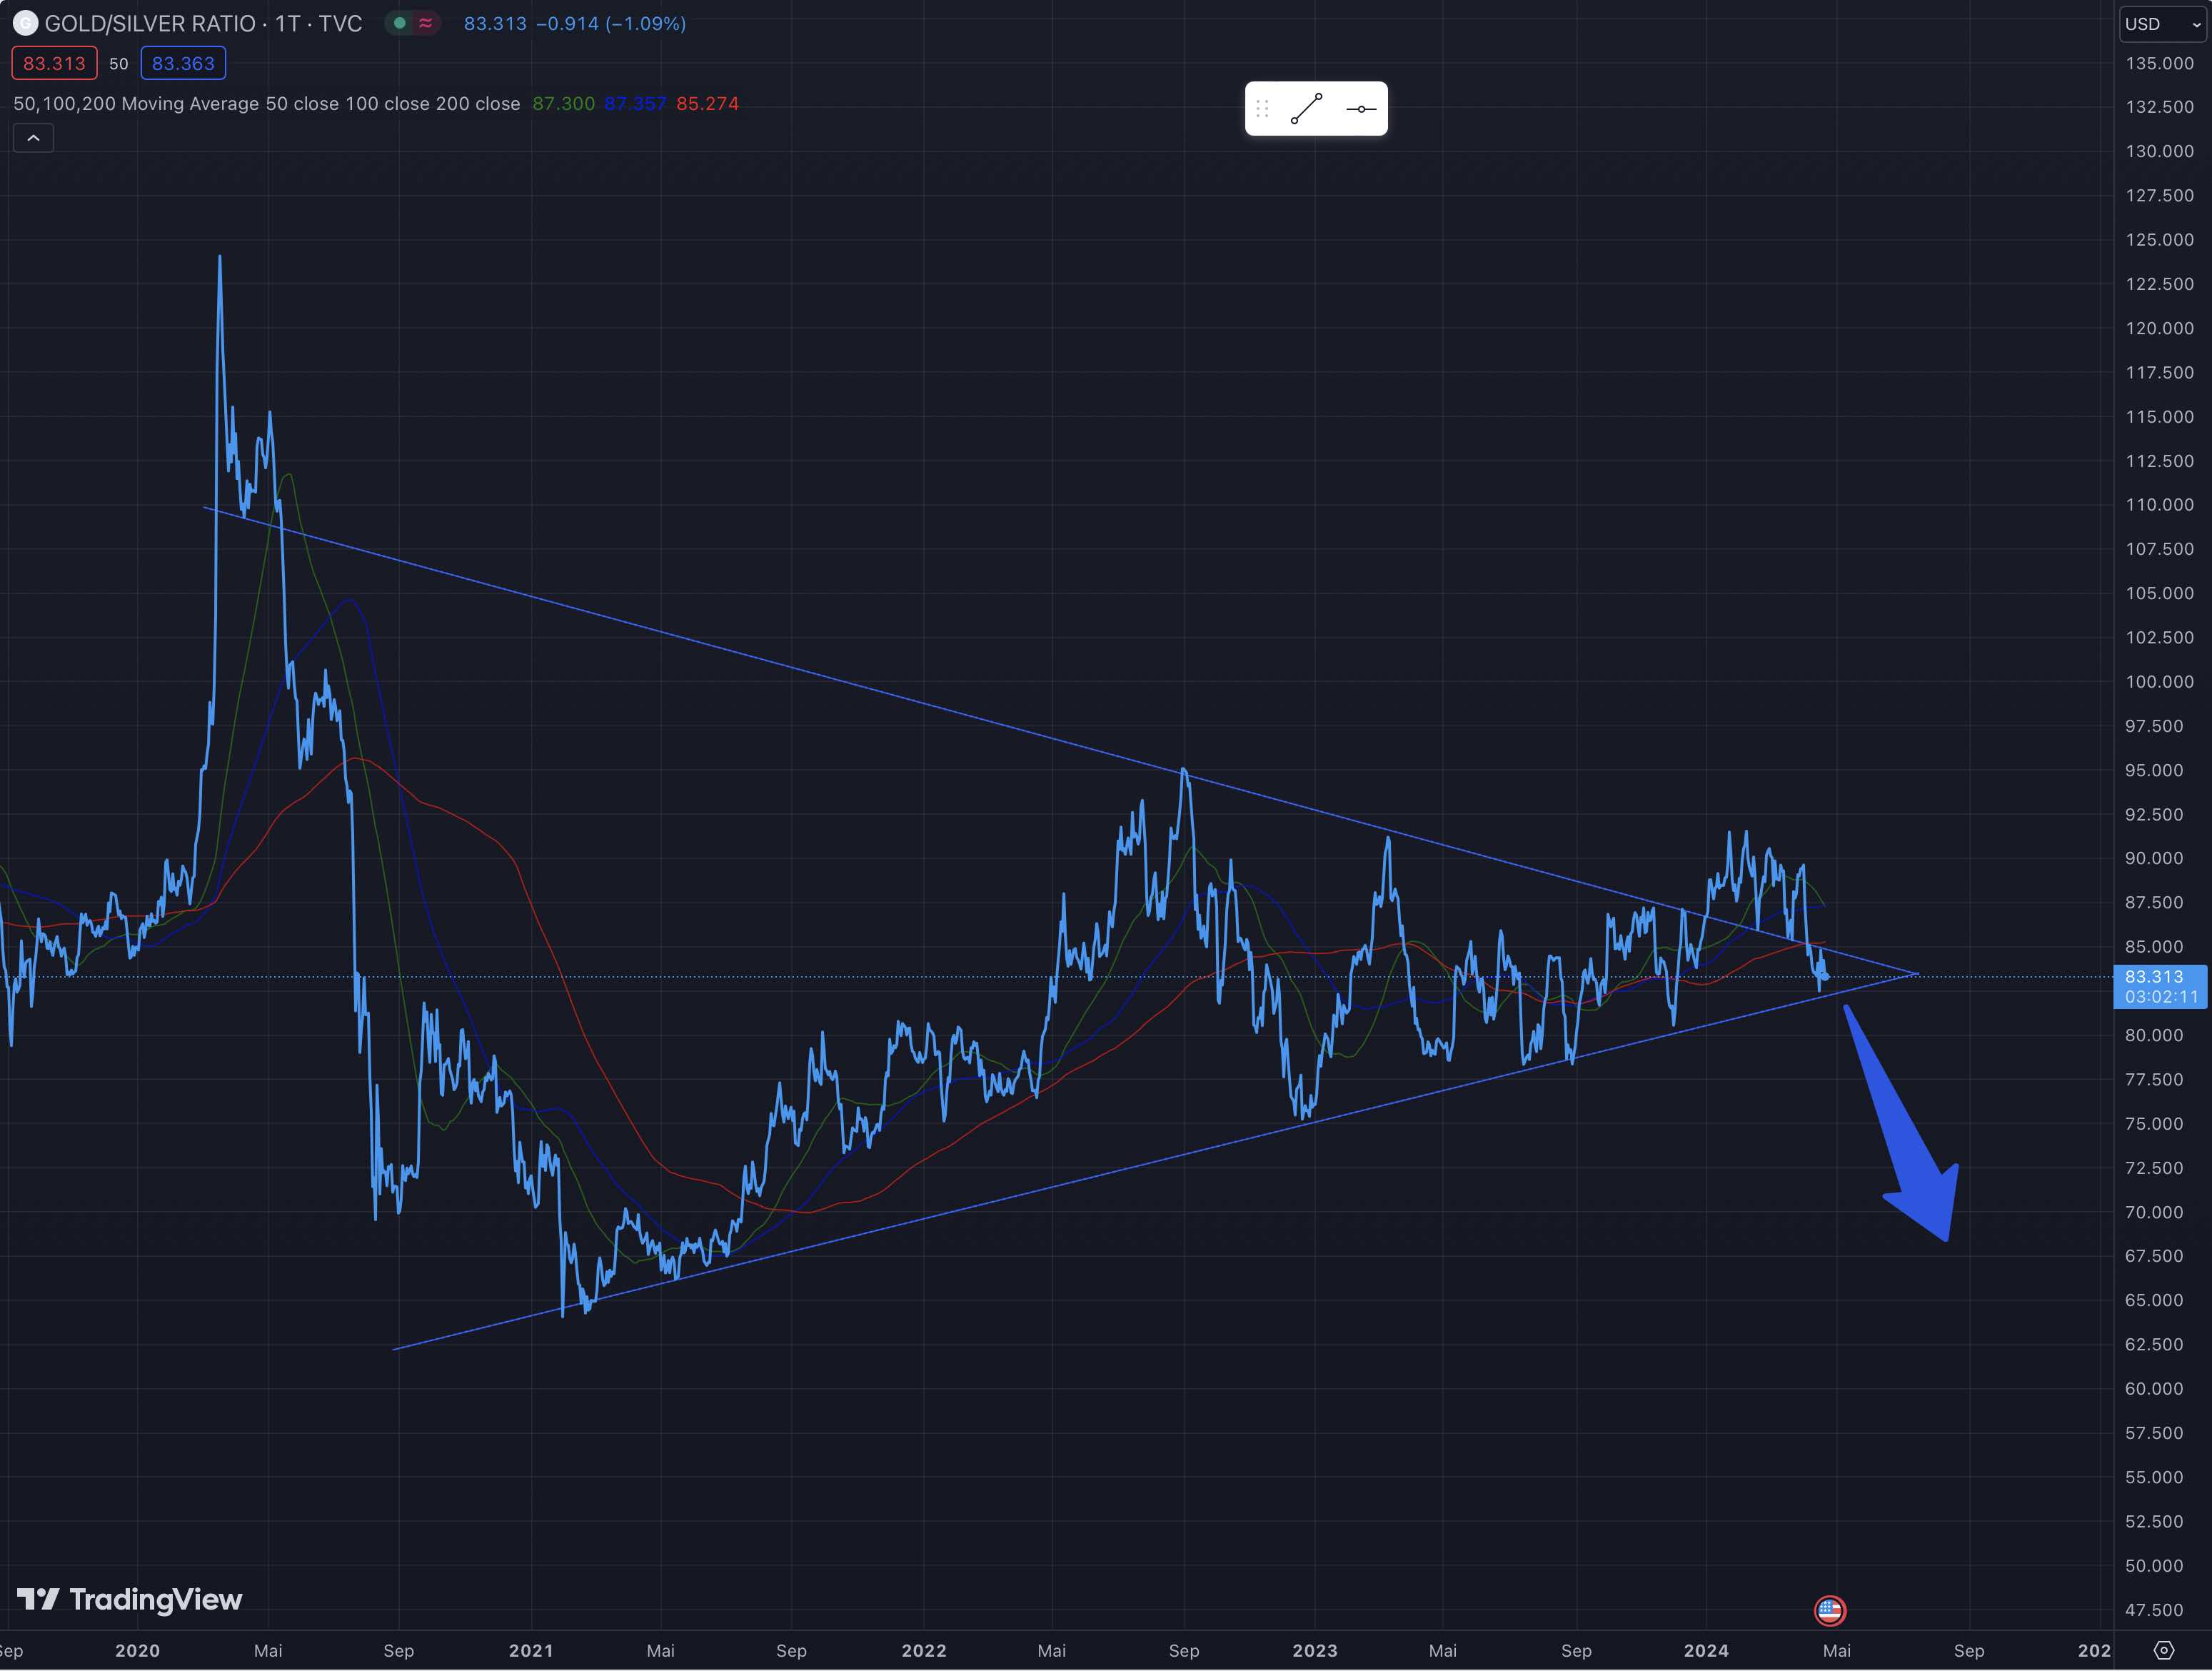Click the US economic event flag icon

tap(1829, 1610)
